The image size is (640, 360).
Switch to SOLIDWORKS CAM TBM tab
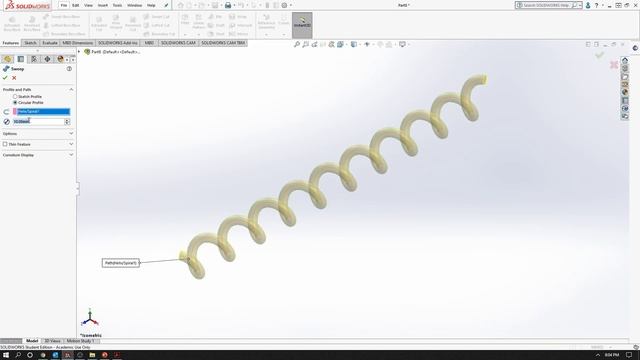(223, 43)
